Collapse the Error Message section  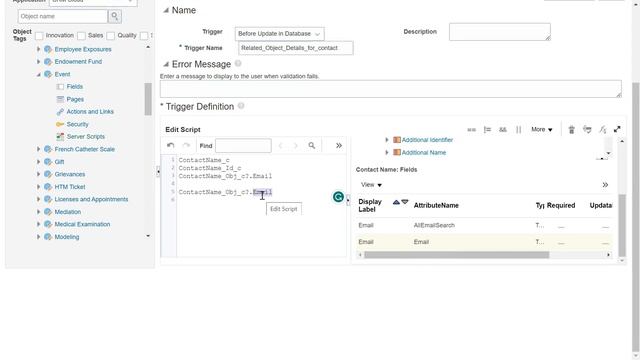(166, 64)
